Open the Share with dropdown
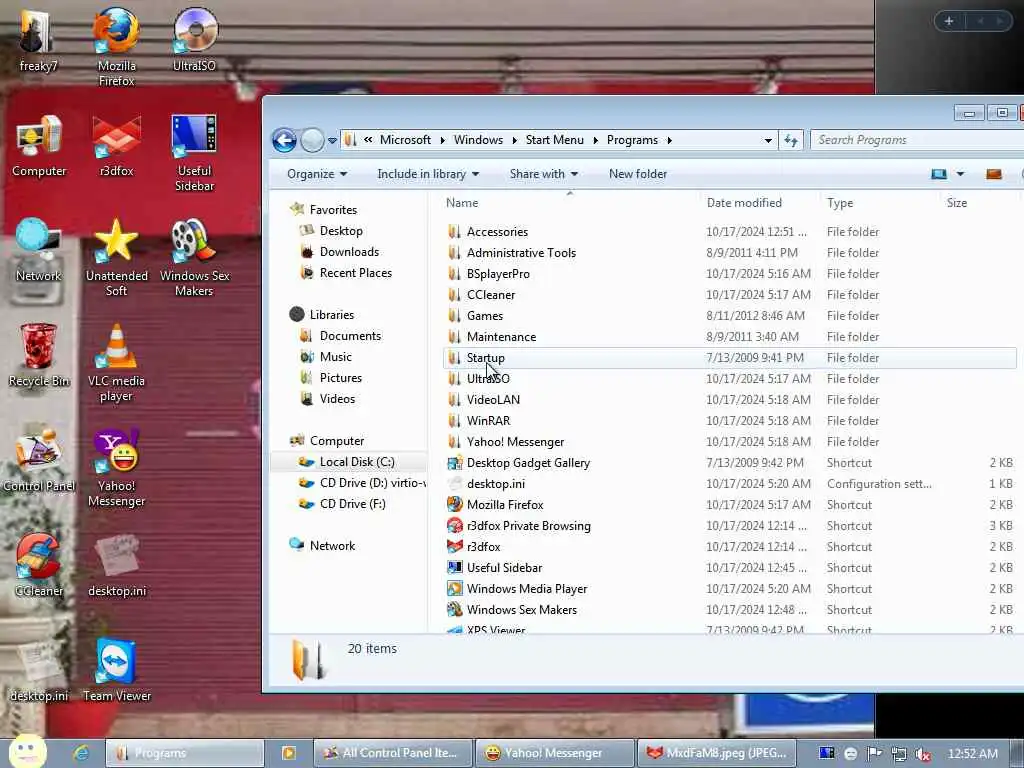This screenshot has height=768, width=1024. [x=543, y=174]
